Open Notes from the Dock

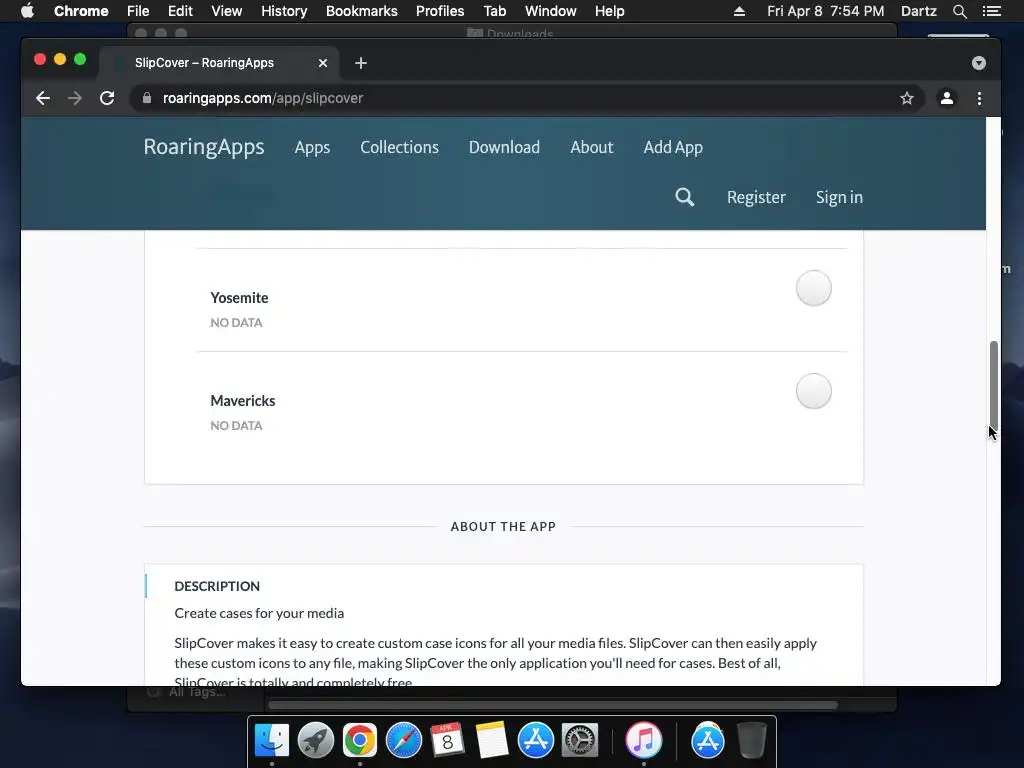pos(492,740)
